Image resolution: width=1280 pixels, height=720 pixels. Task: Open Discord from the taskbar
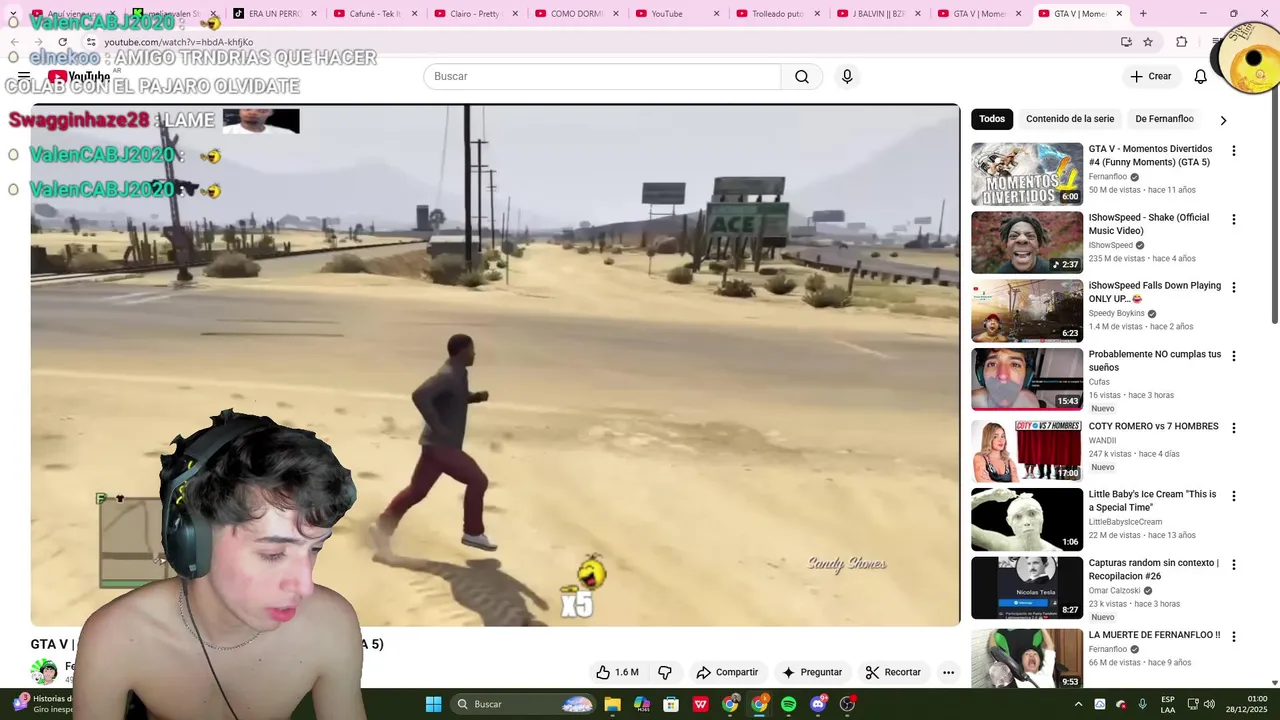pyautogui.click(x=818, y=704)
